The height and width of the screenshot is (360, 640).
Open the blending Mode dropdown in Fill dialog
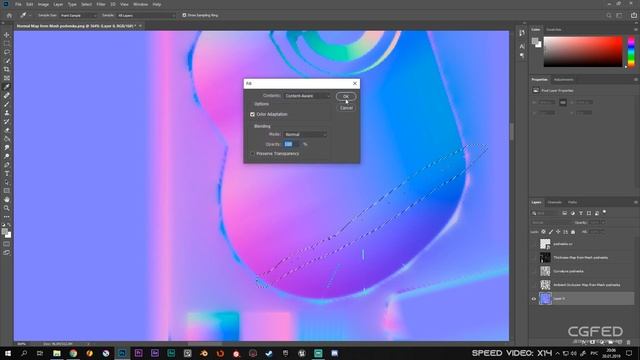click(x=305, y=134)
